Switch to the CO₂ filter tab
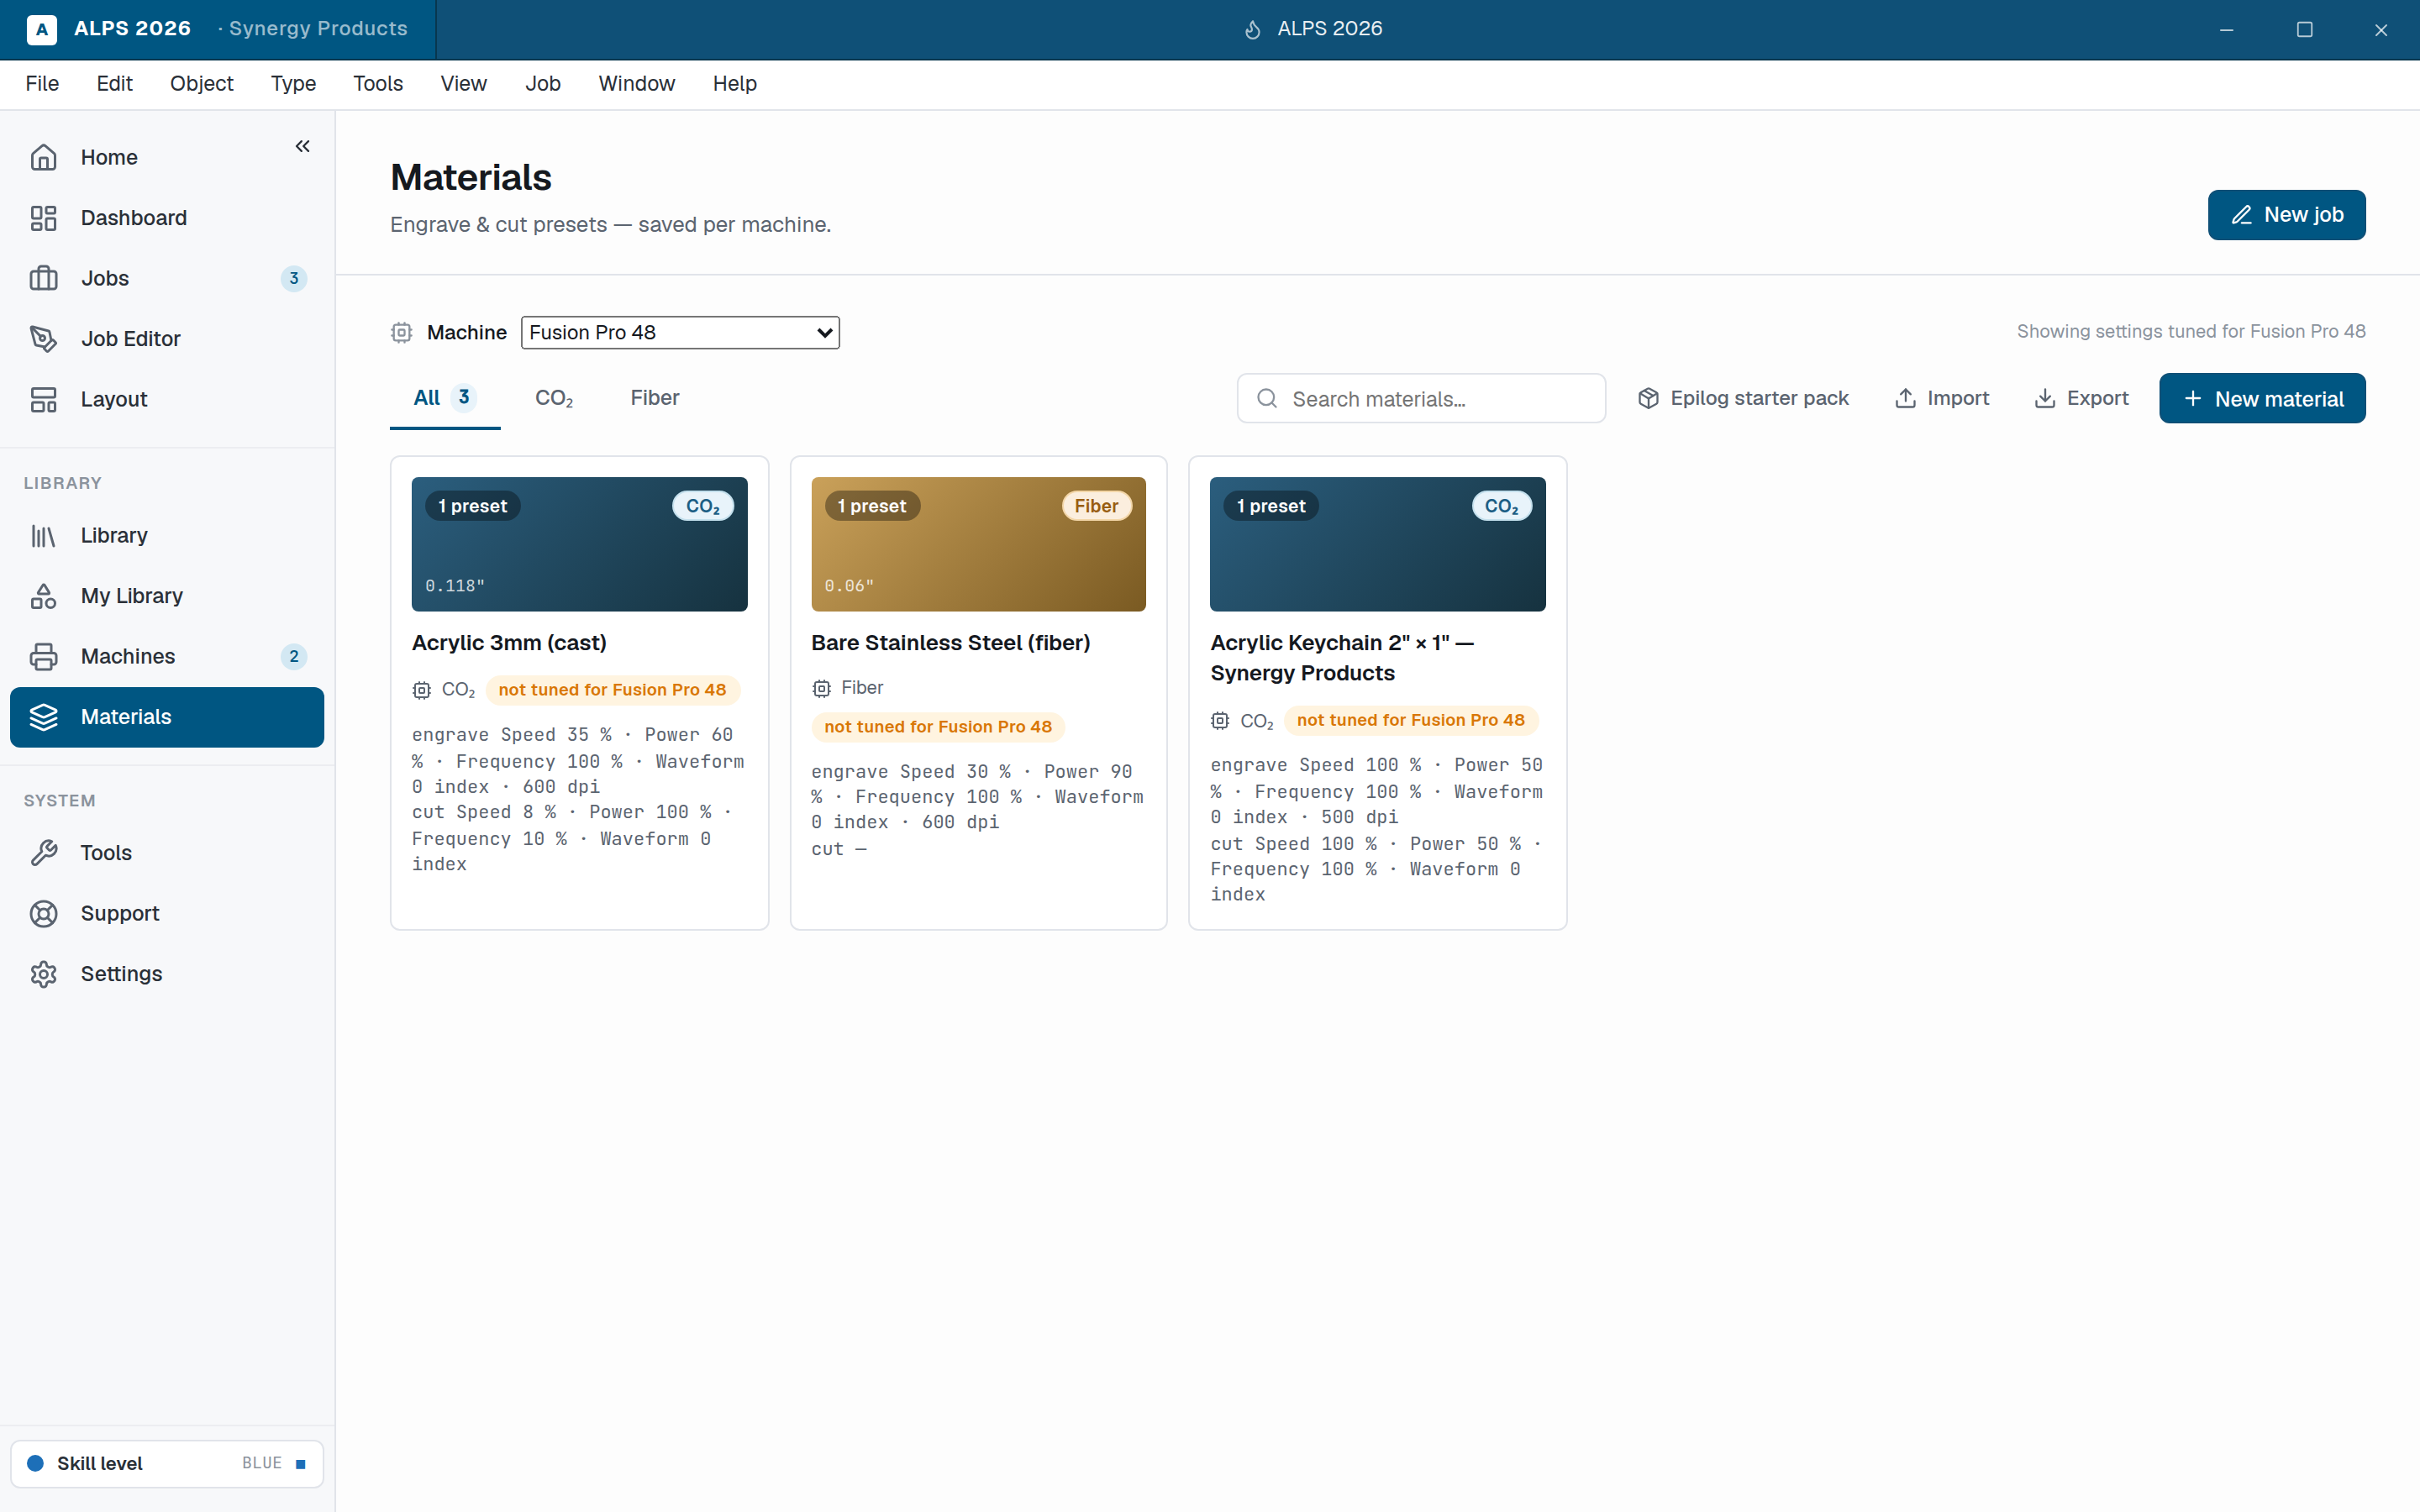 (x=554, y=398)
